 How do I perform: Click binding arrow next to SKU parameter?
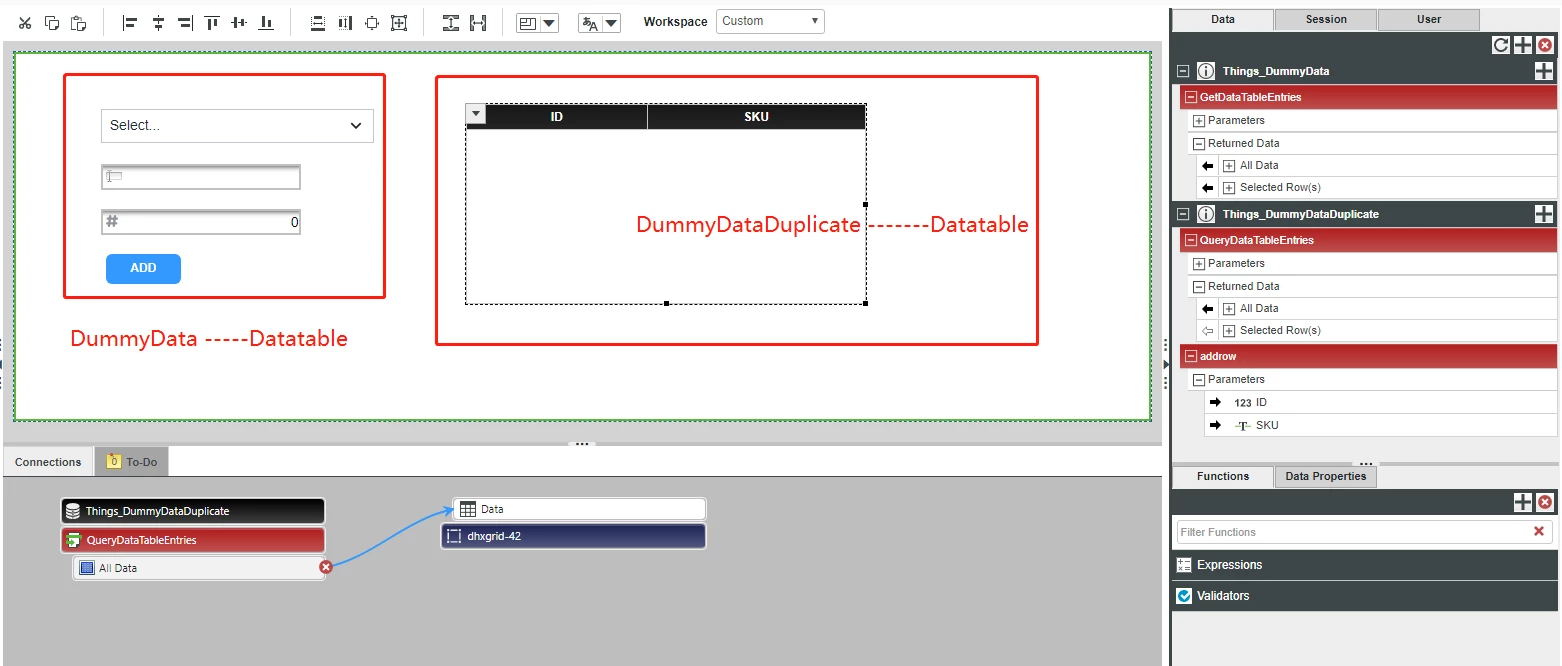pos(1215,425)
